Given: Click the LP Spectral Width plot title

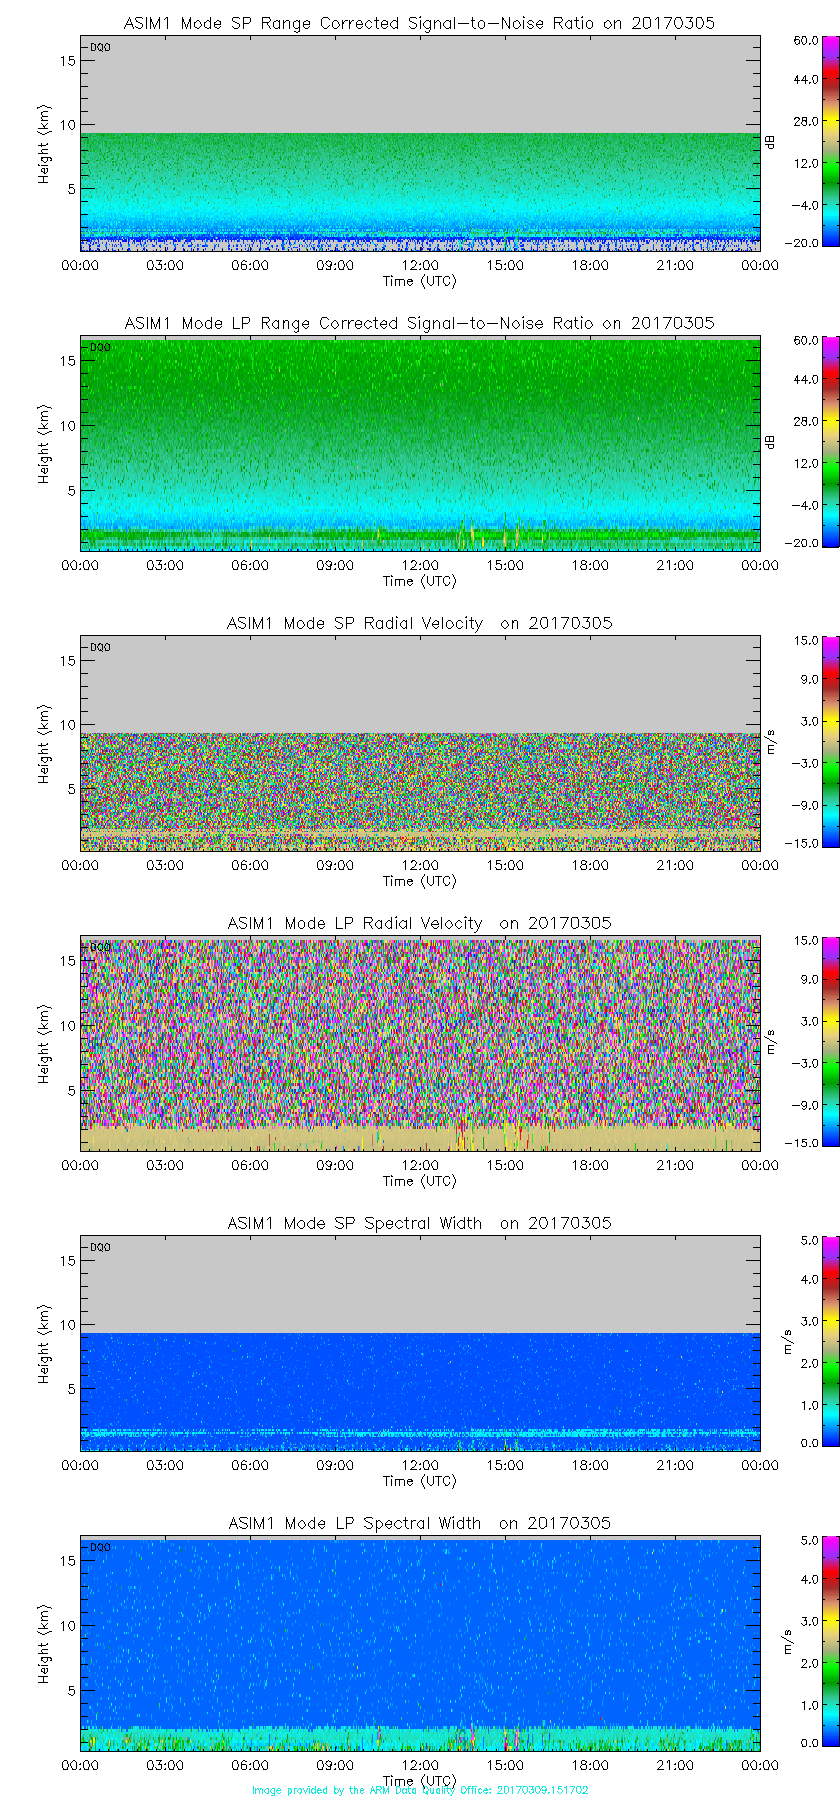Looking at the screenshot, I should coord(419,1523).
